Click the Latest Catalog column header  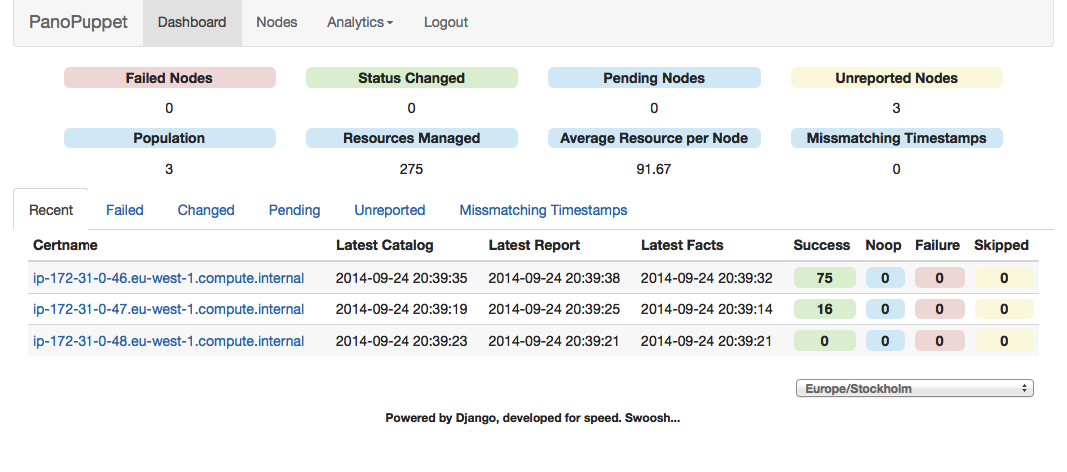point(384,245)
